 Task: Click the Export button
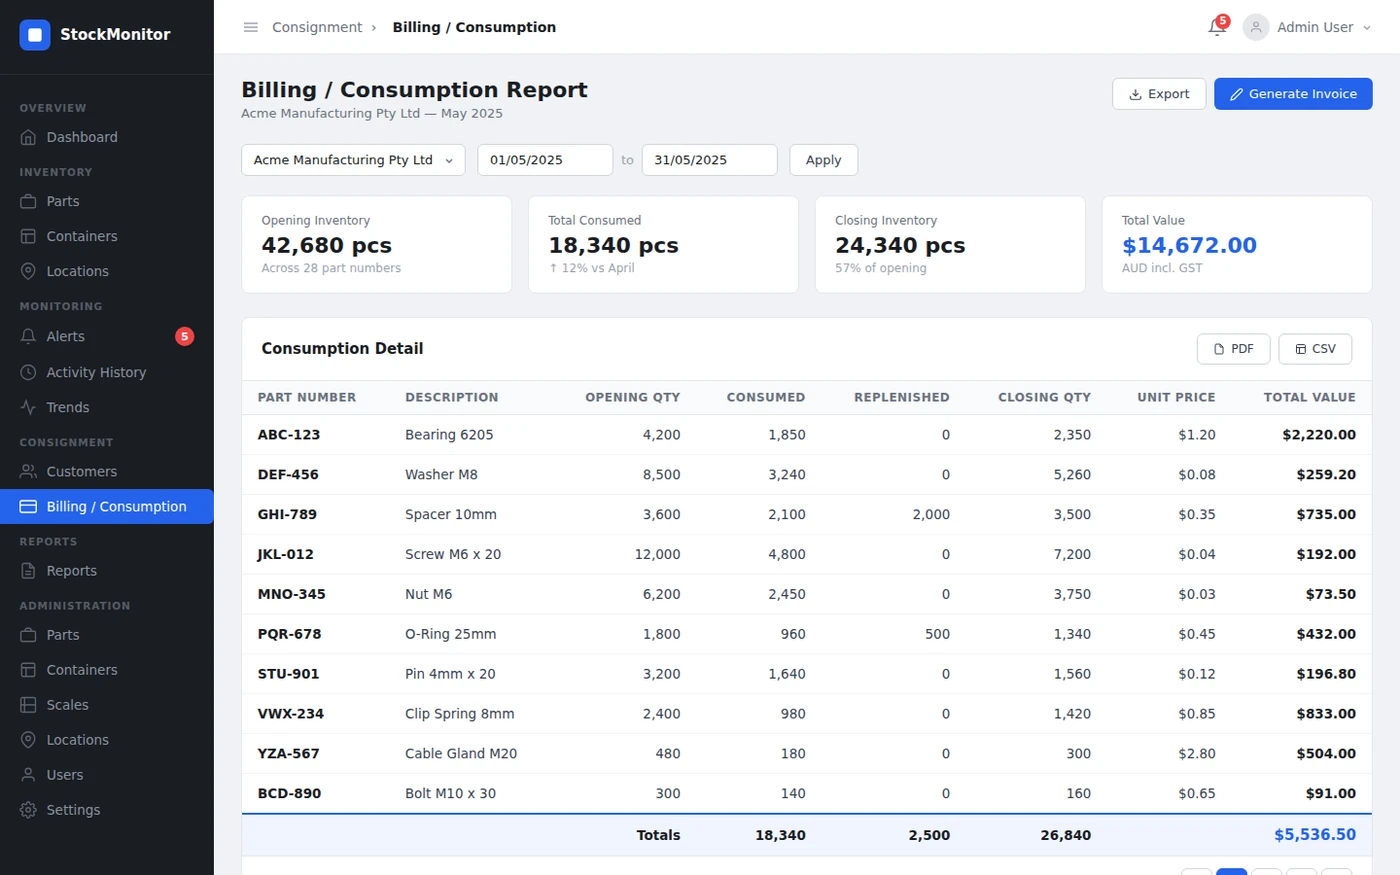(1159, 94)
